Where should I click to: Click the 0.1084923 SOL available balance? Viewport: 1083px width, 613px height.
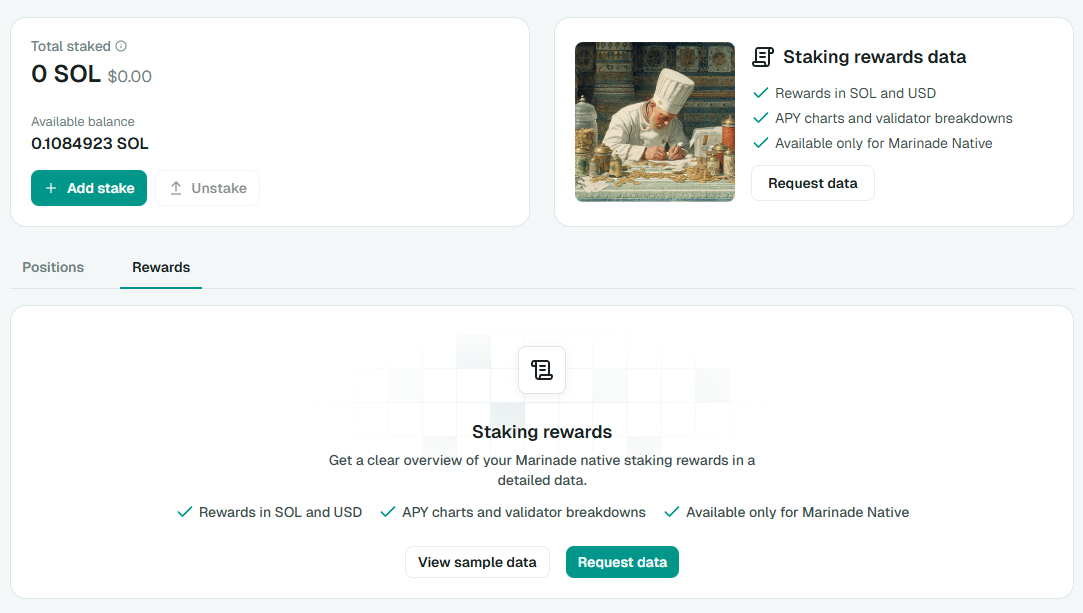click(90, 143)
